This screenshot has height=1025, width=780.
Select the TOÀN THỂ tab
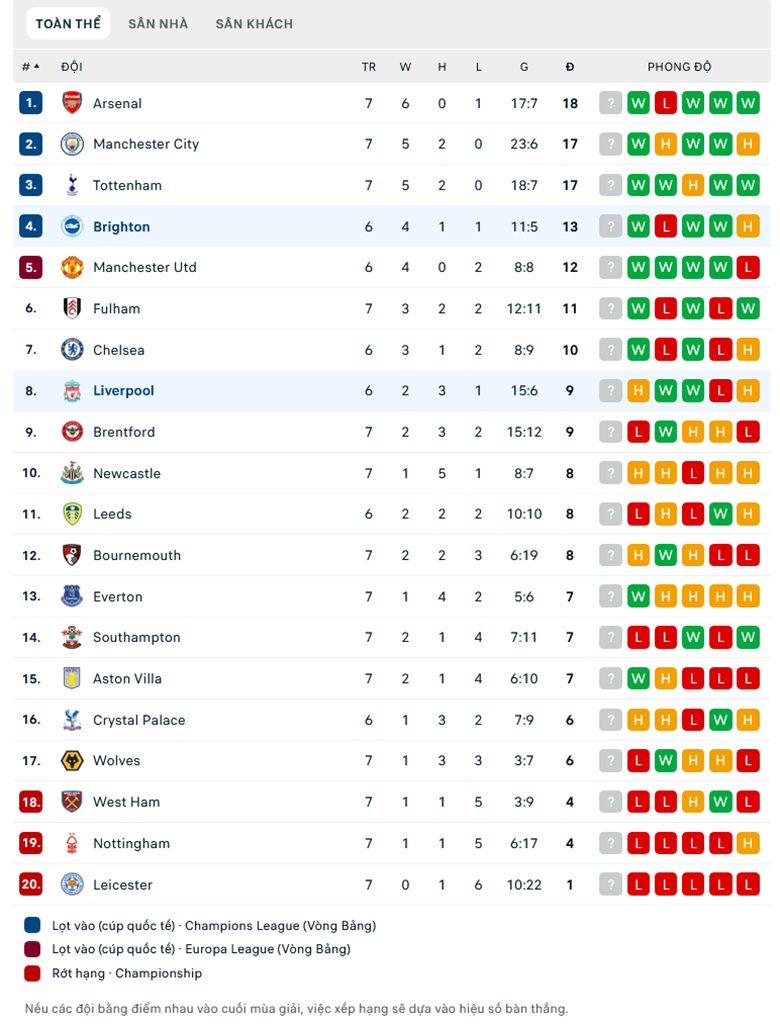[68, 24]
